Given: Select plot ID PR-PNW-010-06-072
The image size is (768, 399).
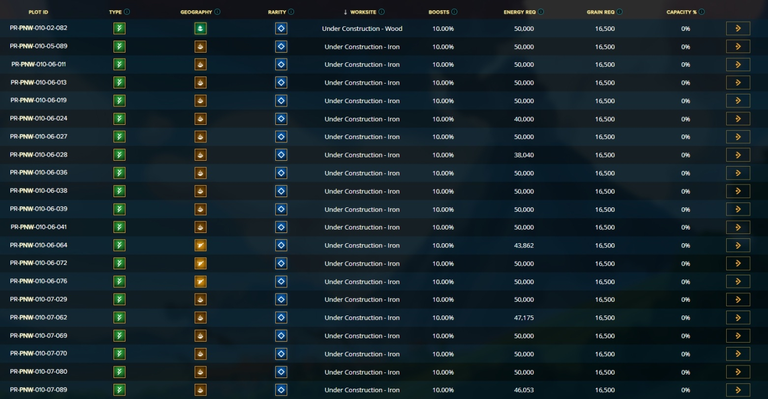Looking at the screenshot, I should click(39, 263).
